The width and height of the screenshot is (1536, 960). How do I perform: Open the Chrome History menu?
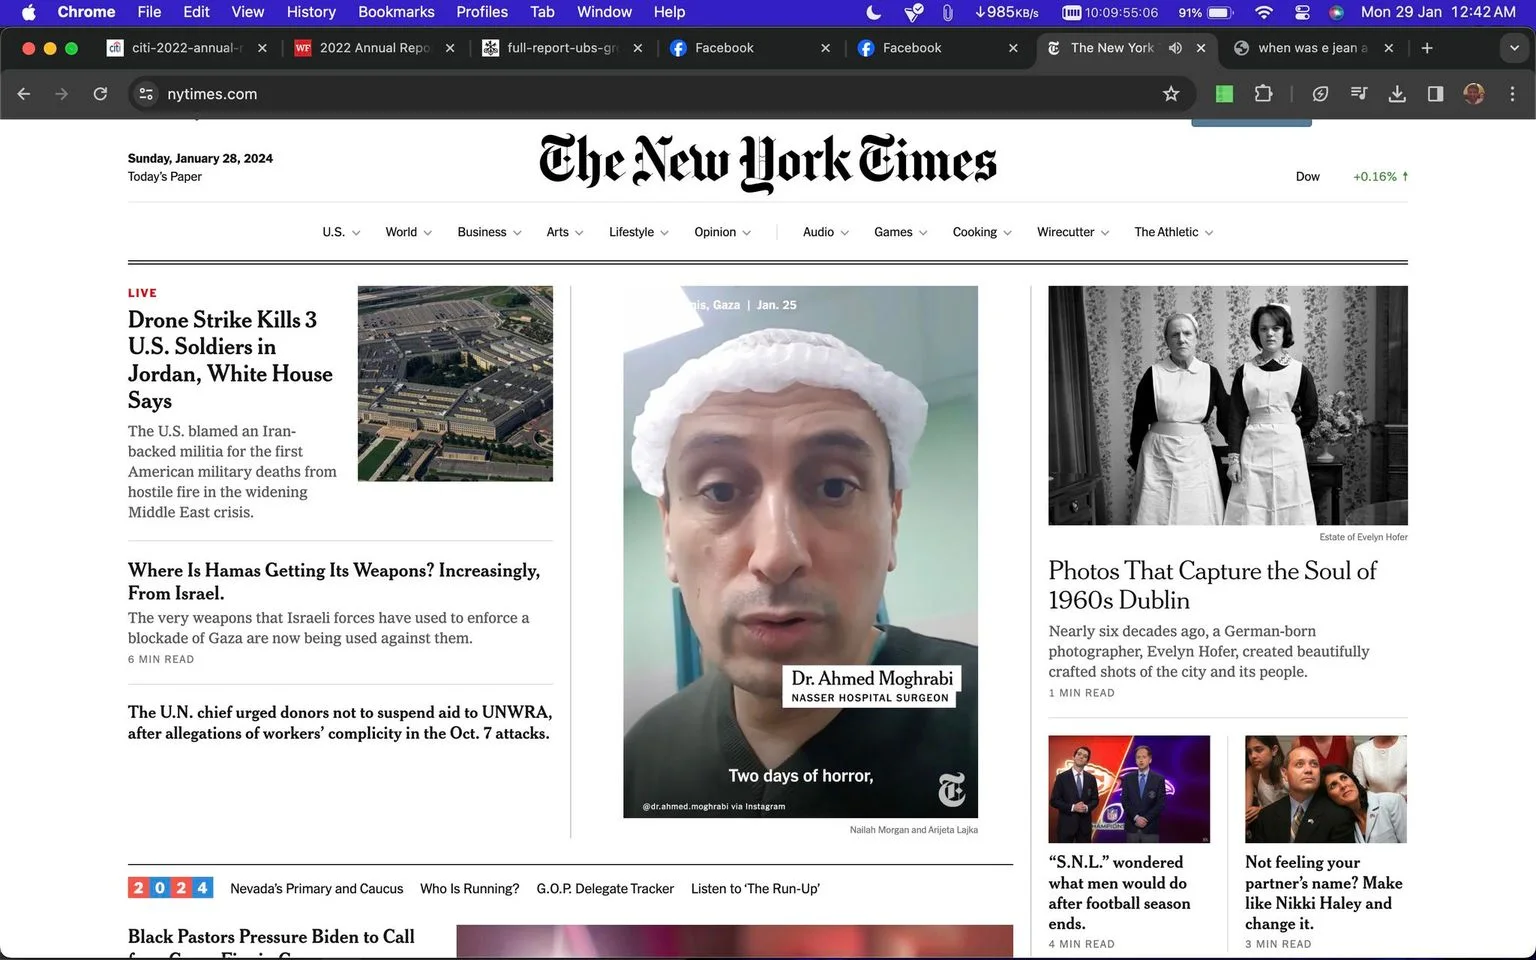pos(311,12)
